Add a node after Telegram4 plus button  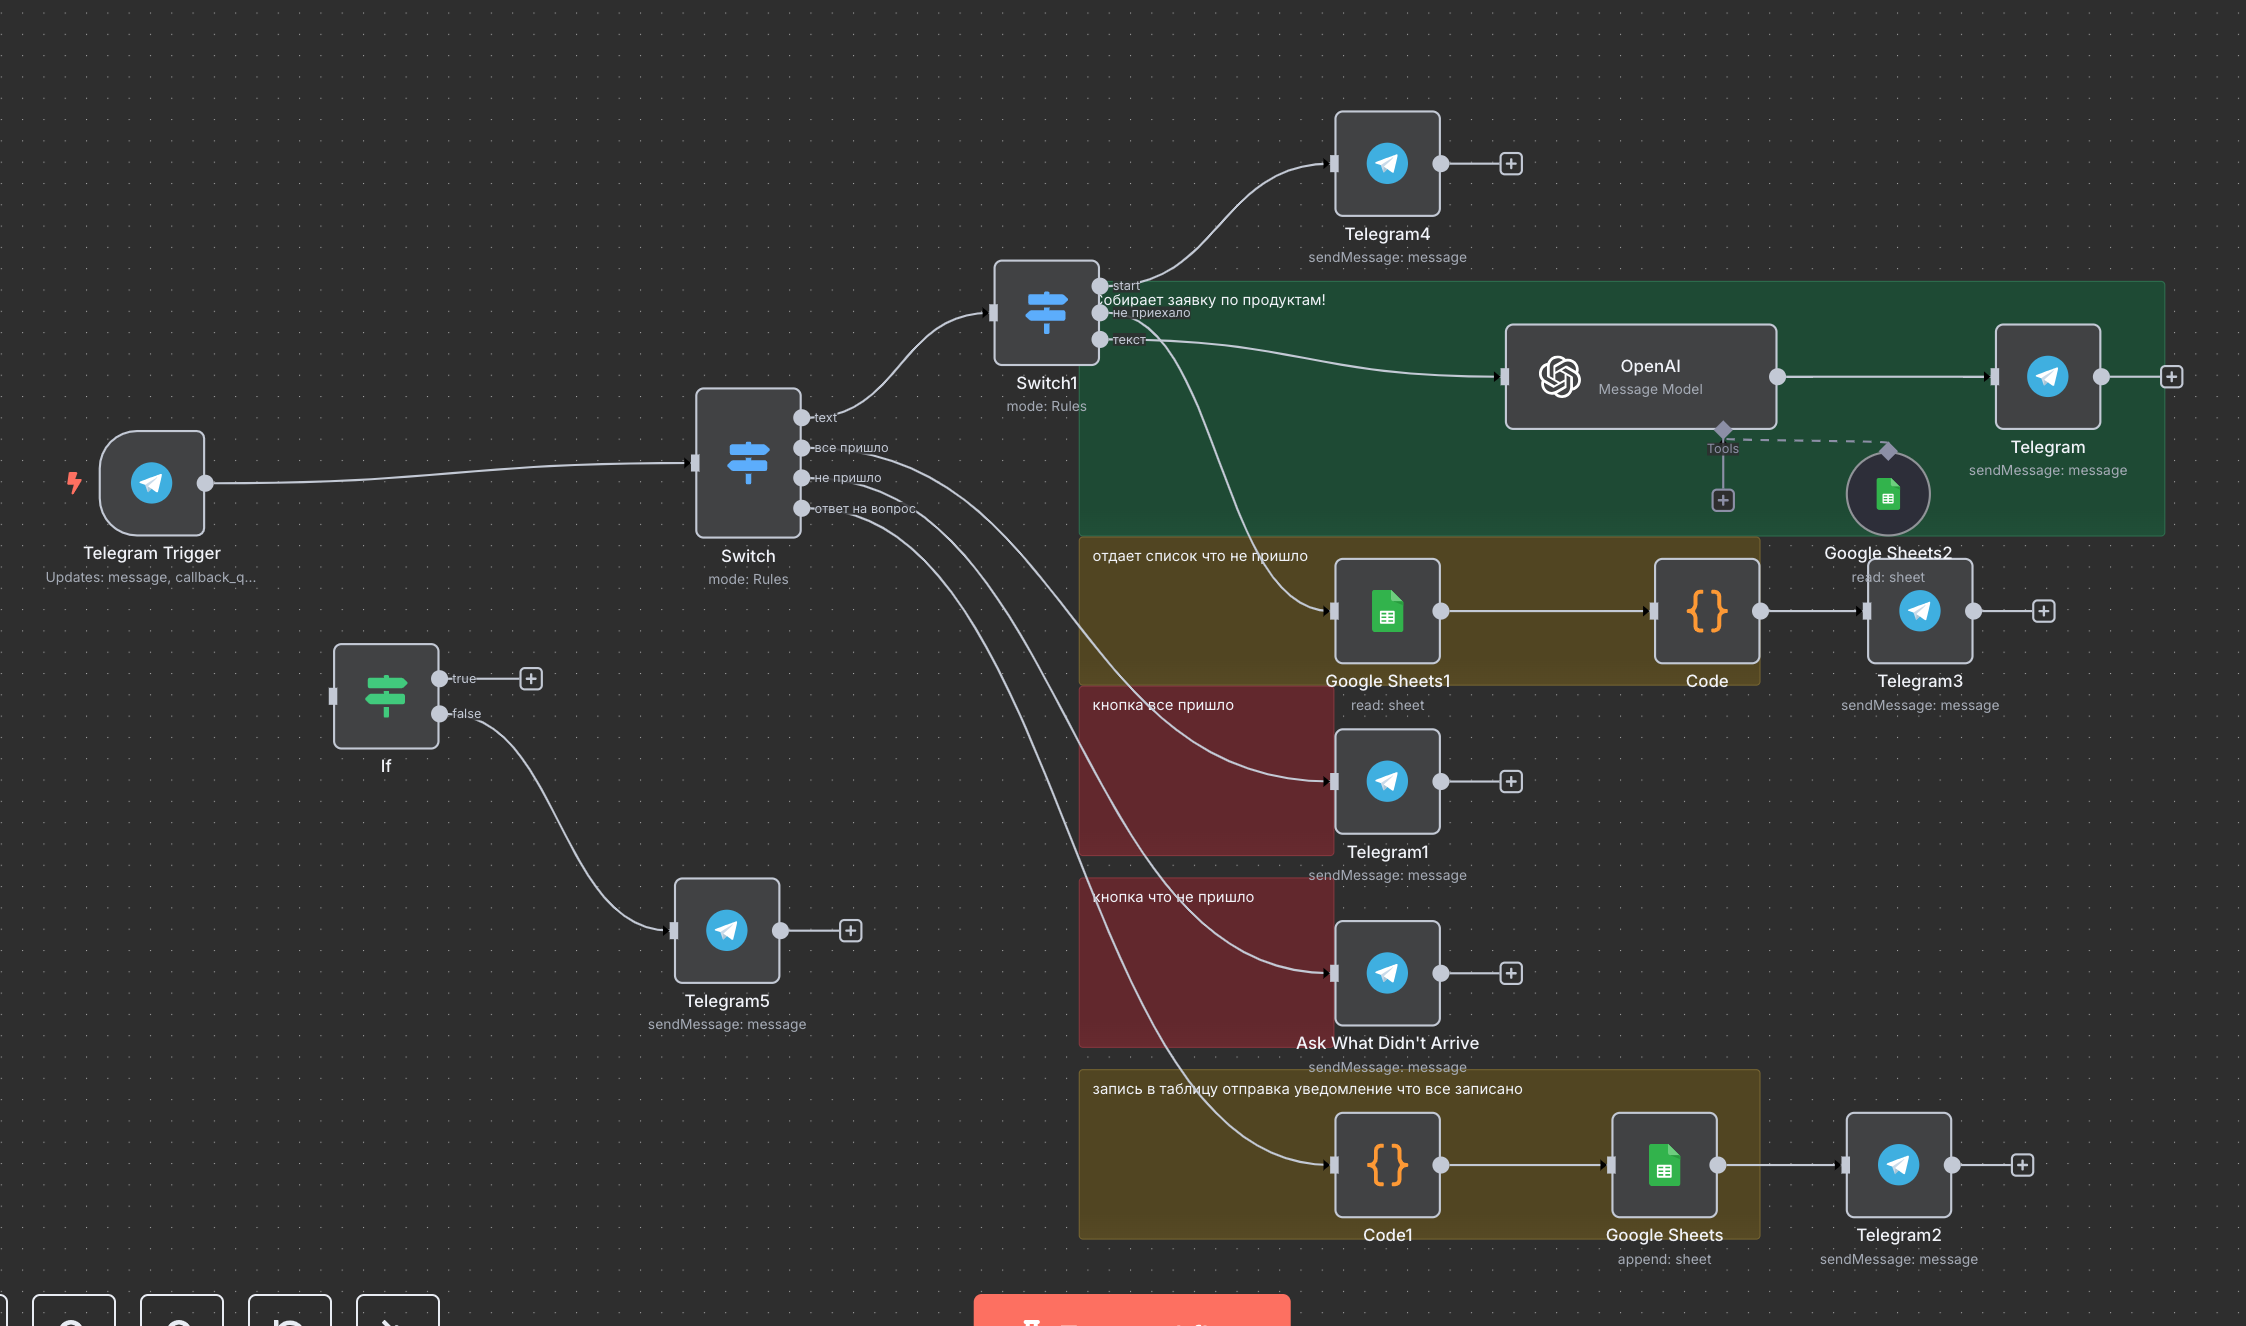point(1511,164)
